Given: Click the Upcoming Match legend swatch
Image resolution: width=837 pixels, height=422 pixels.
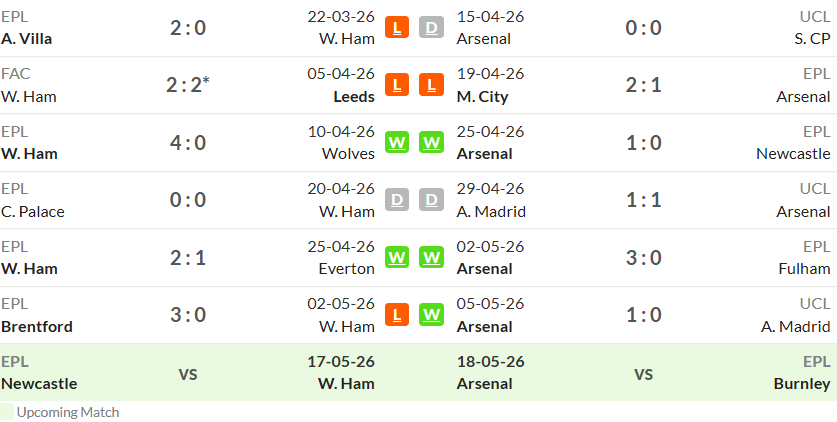Looking at the screenshot, I should (7, 411).
